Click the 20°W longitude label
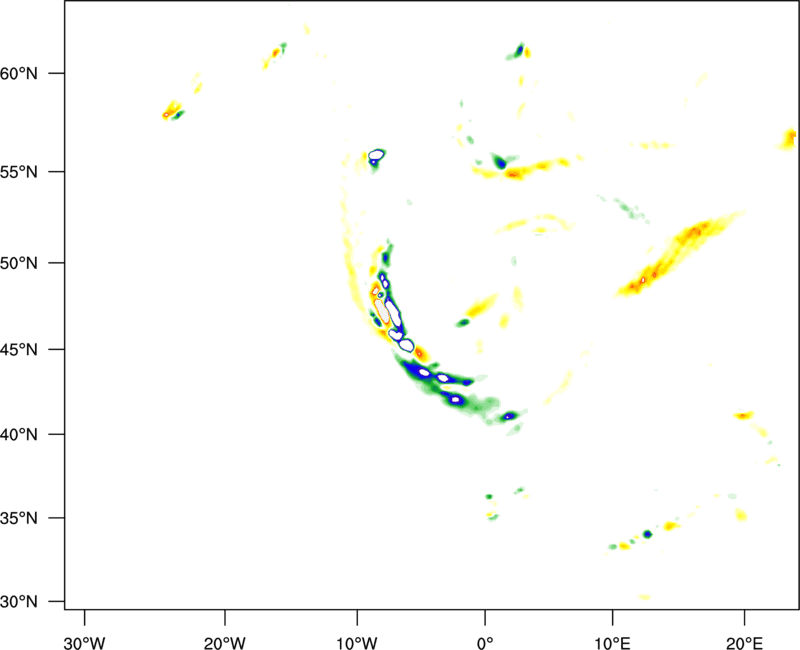 [x=225, y=643]
